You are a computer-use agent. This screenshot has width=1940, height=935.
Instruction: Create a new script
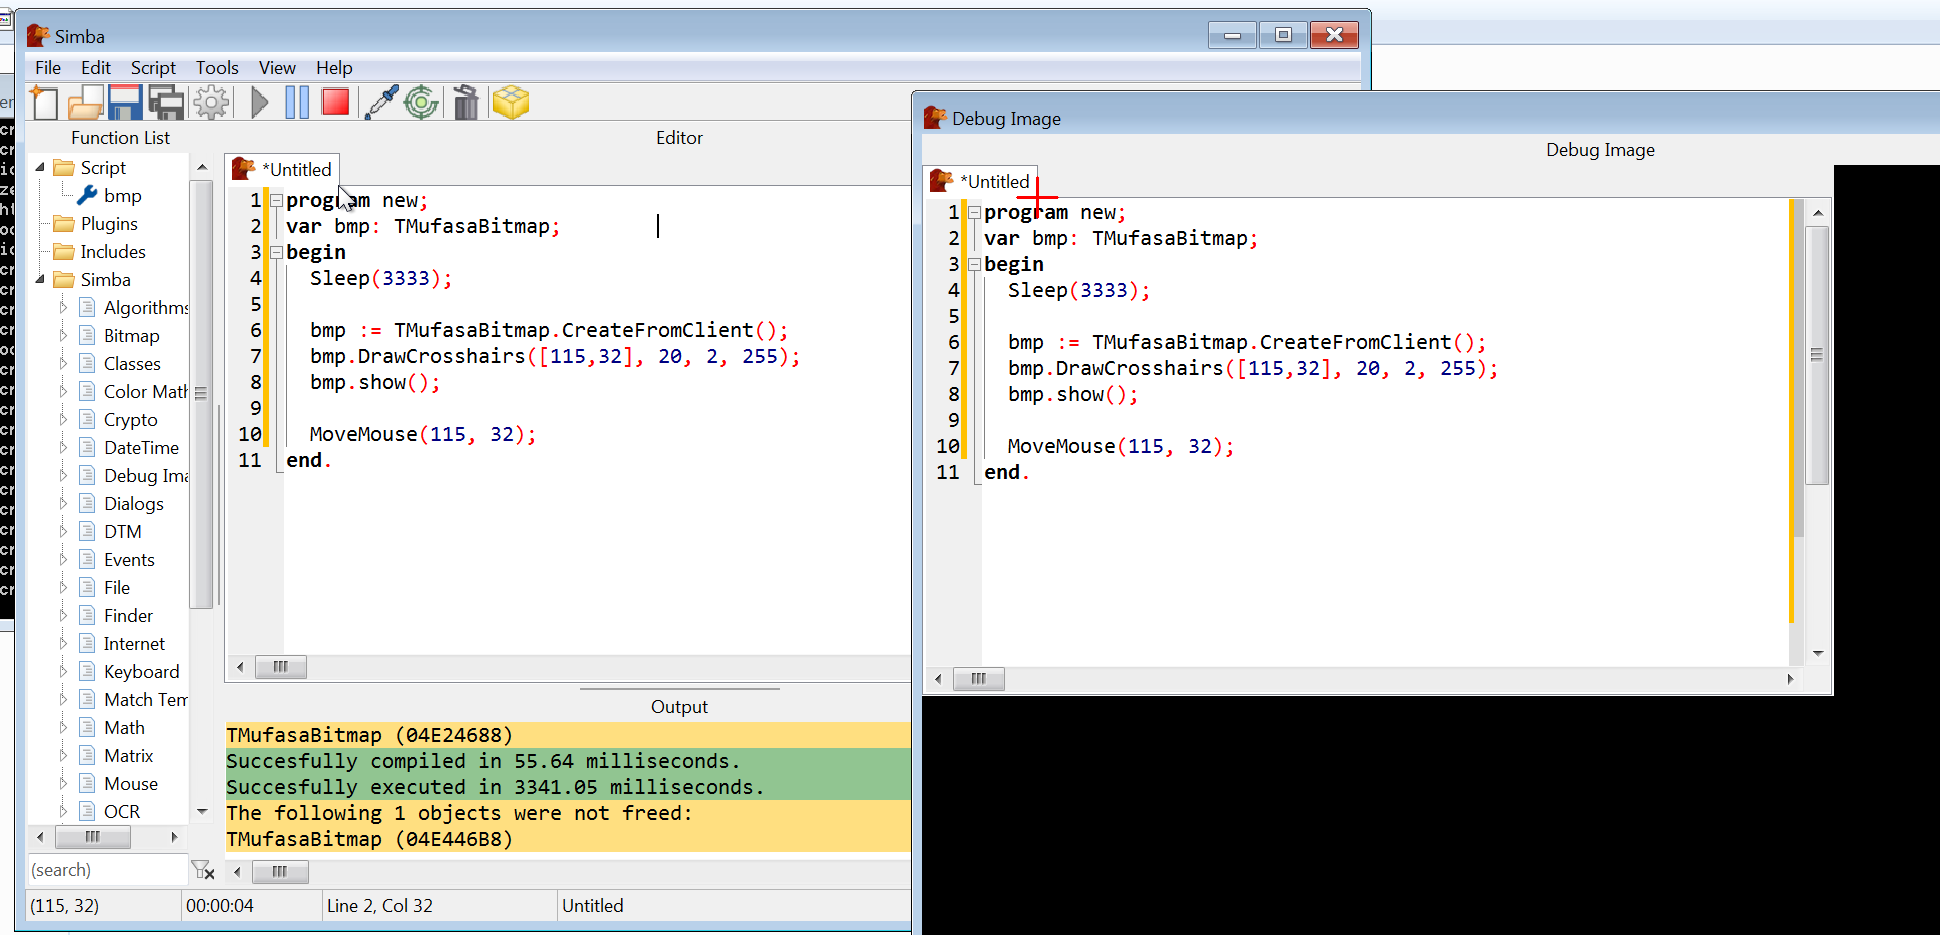[x=43, y=101]
